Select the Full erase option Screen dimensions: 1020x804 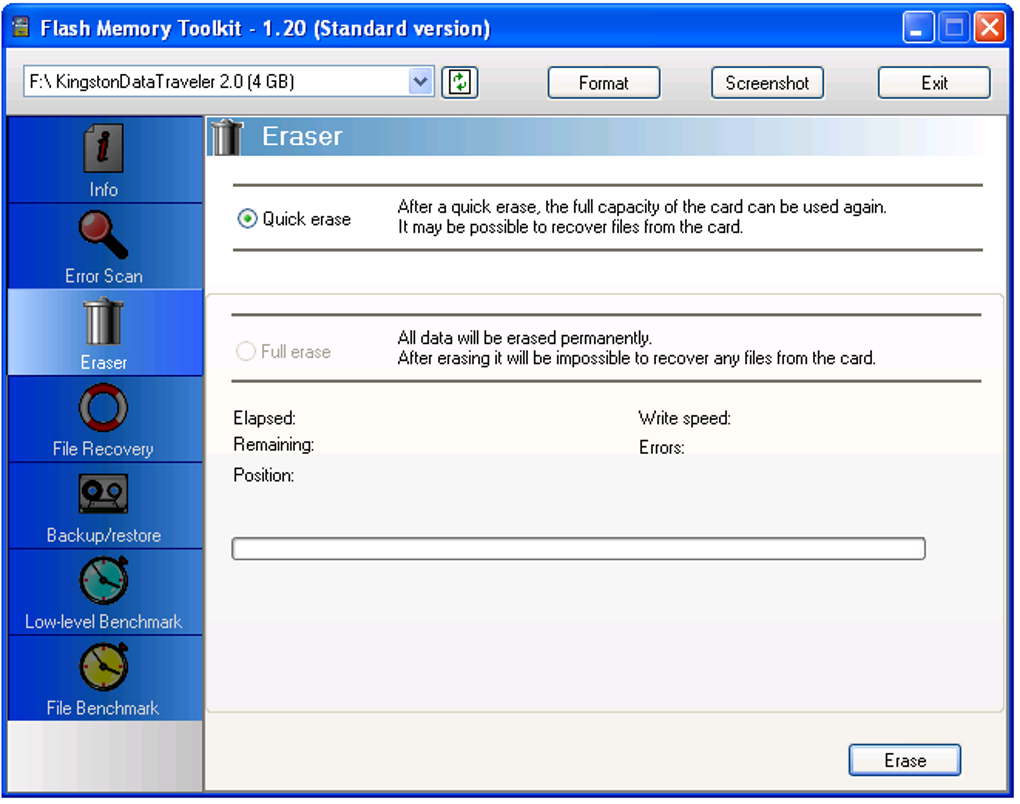(x=284, y=352)
